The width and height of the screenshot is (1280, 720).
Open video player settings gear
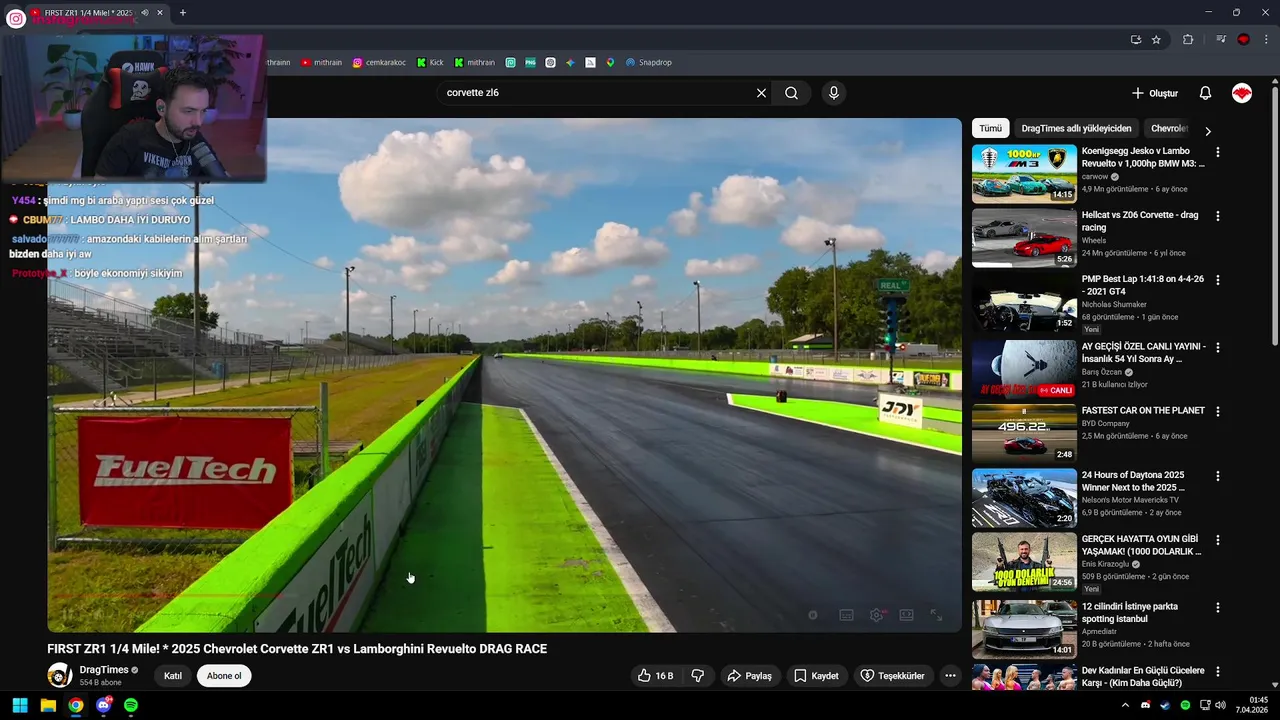(876, 615)
